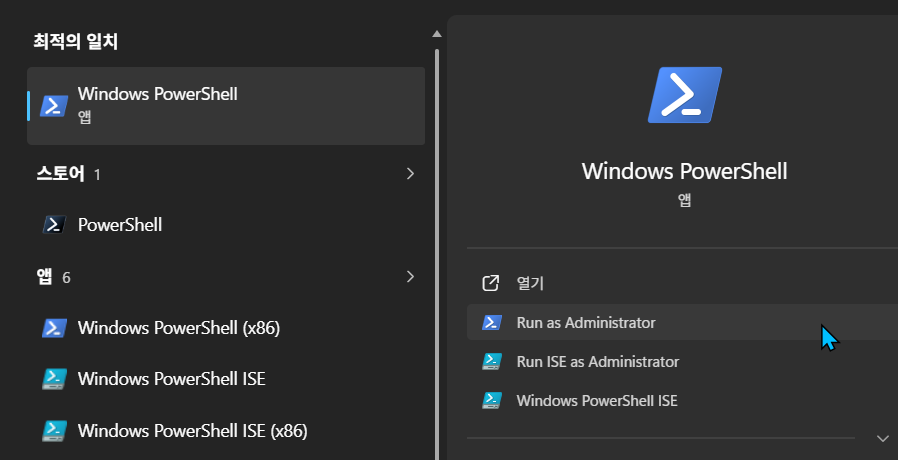
Task: Click the Windows PowerShell ISE icon in apps list
Action: pyautogui.click(x=54, y=379)
